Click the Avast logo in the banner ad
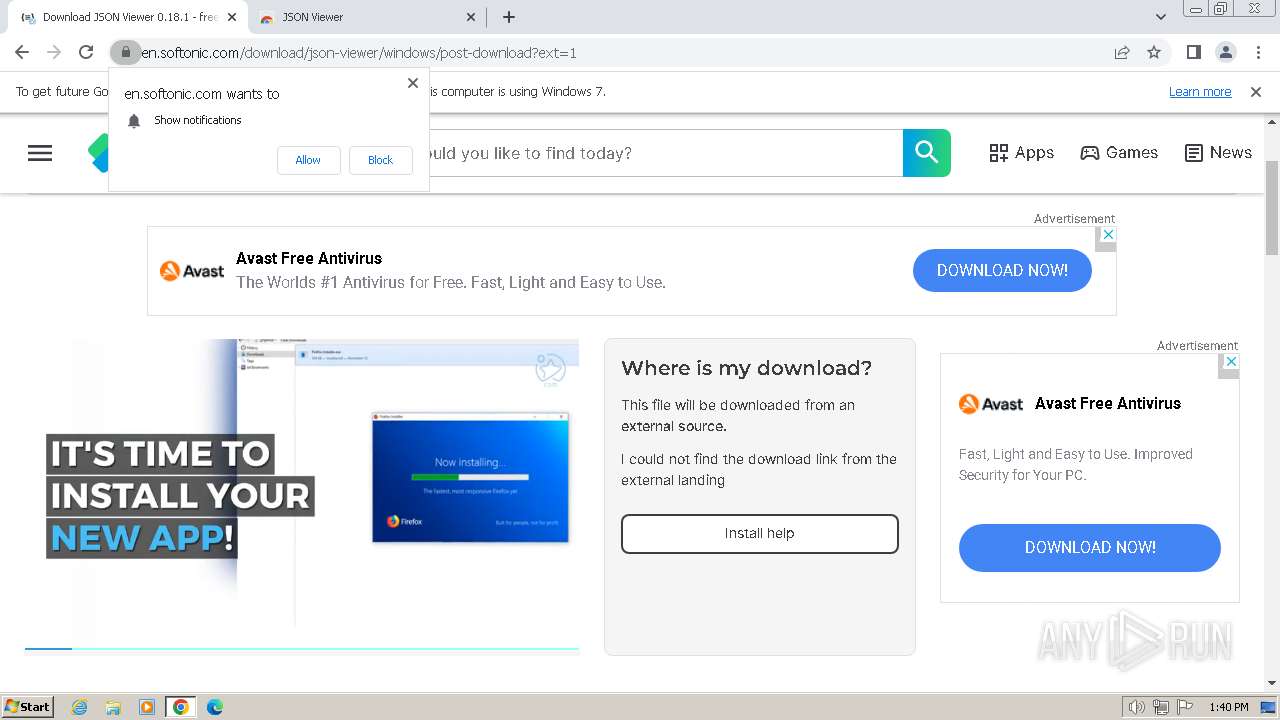This screenshot has height=720, width=1280. (x=192, y=270)
